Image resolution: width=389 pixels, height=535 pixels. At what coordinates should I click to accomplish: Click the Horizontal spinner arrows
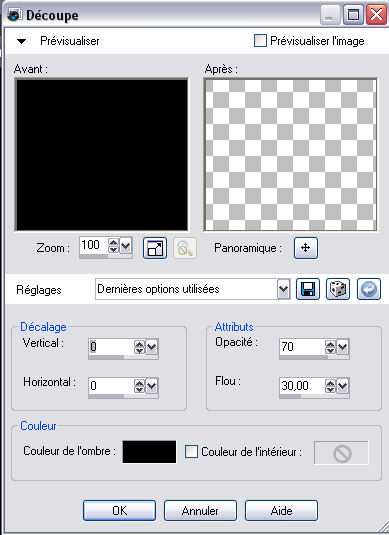139,386
